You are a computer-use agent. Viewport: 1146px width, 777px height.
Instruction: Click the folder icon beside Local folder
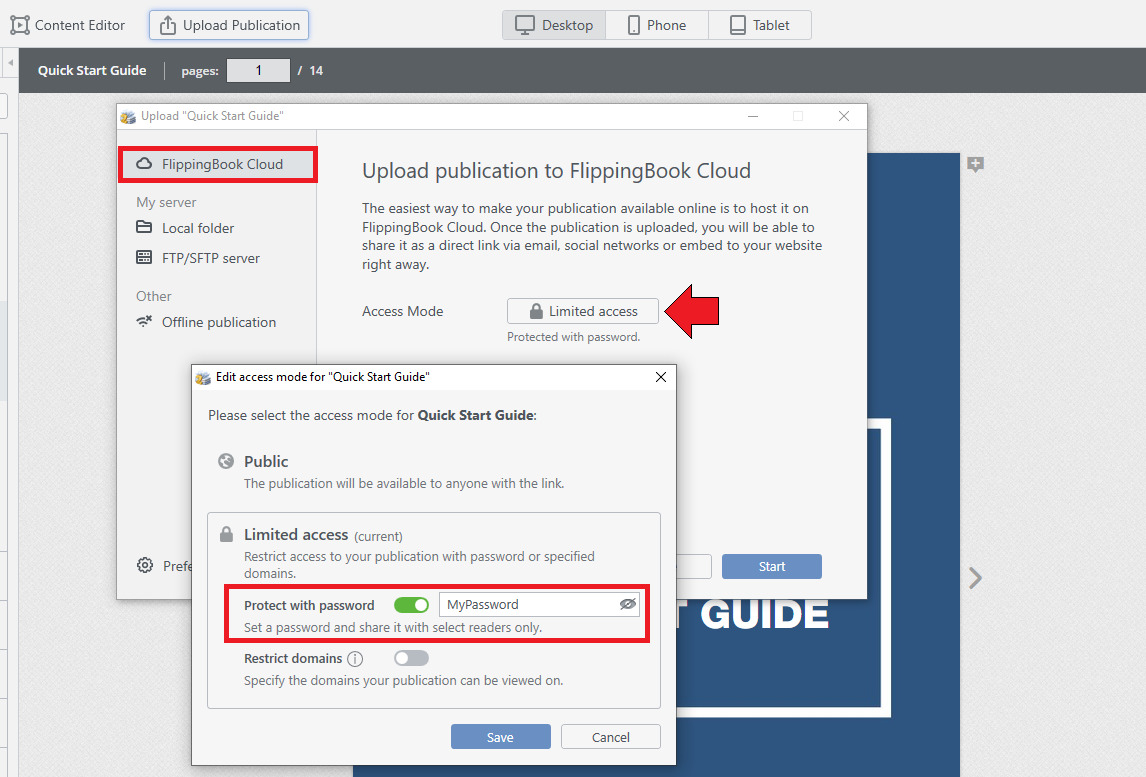[x=144, y=227]
